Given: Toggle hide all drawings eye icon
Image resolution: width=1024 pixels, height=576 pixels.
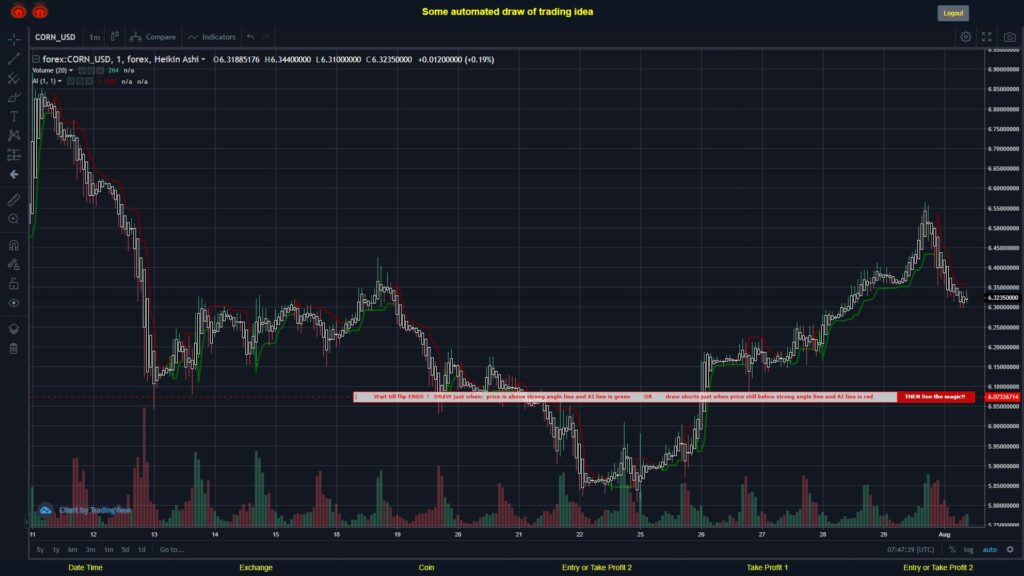Looking at the screenshot, I should [x=14, y=303].
